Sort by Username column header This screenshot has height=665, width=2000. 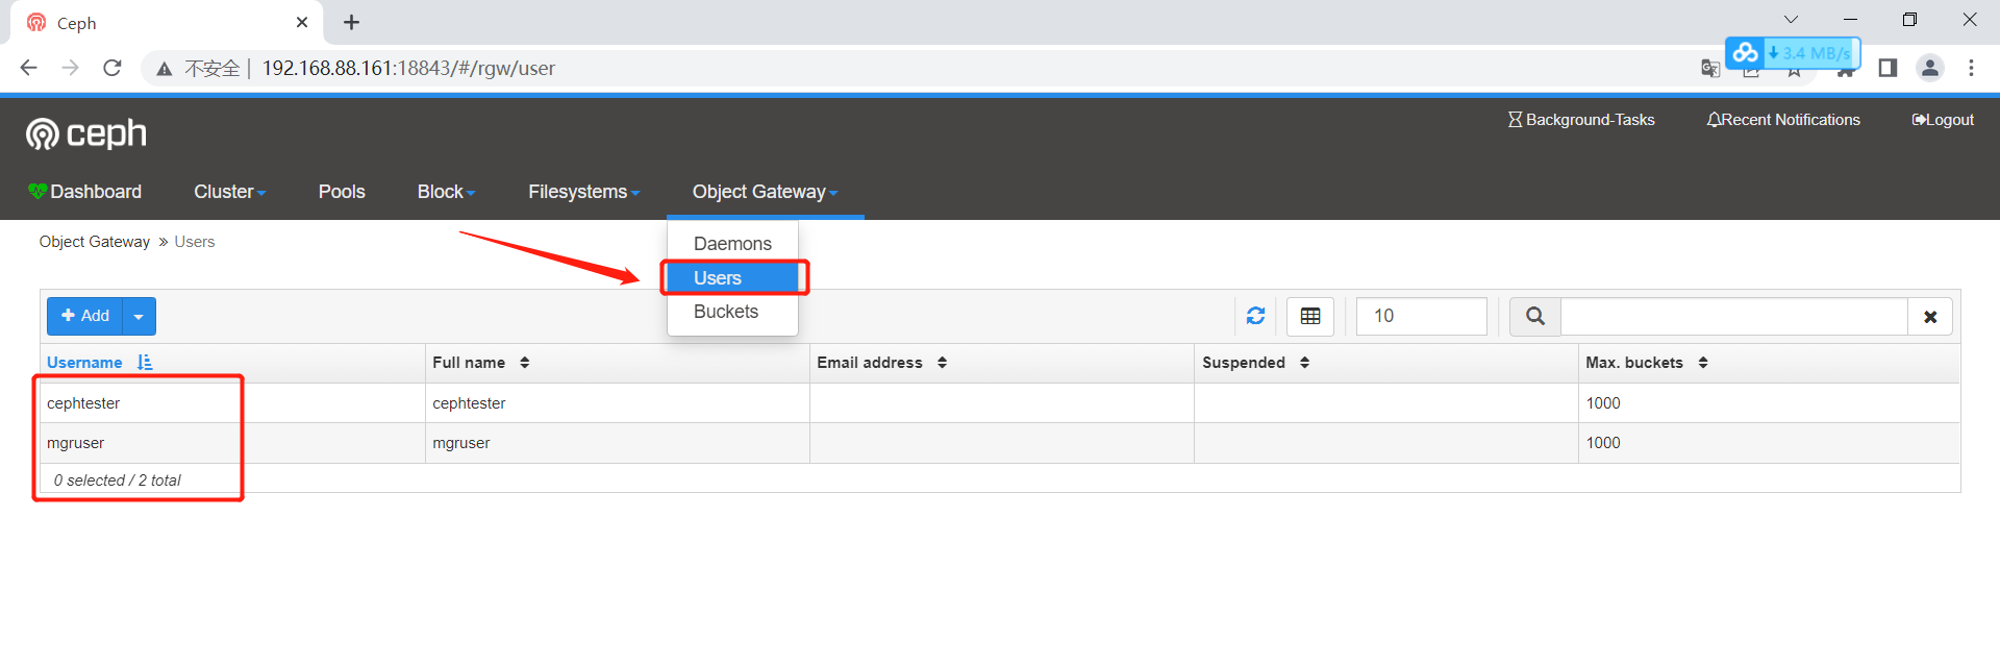(85, 363)
